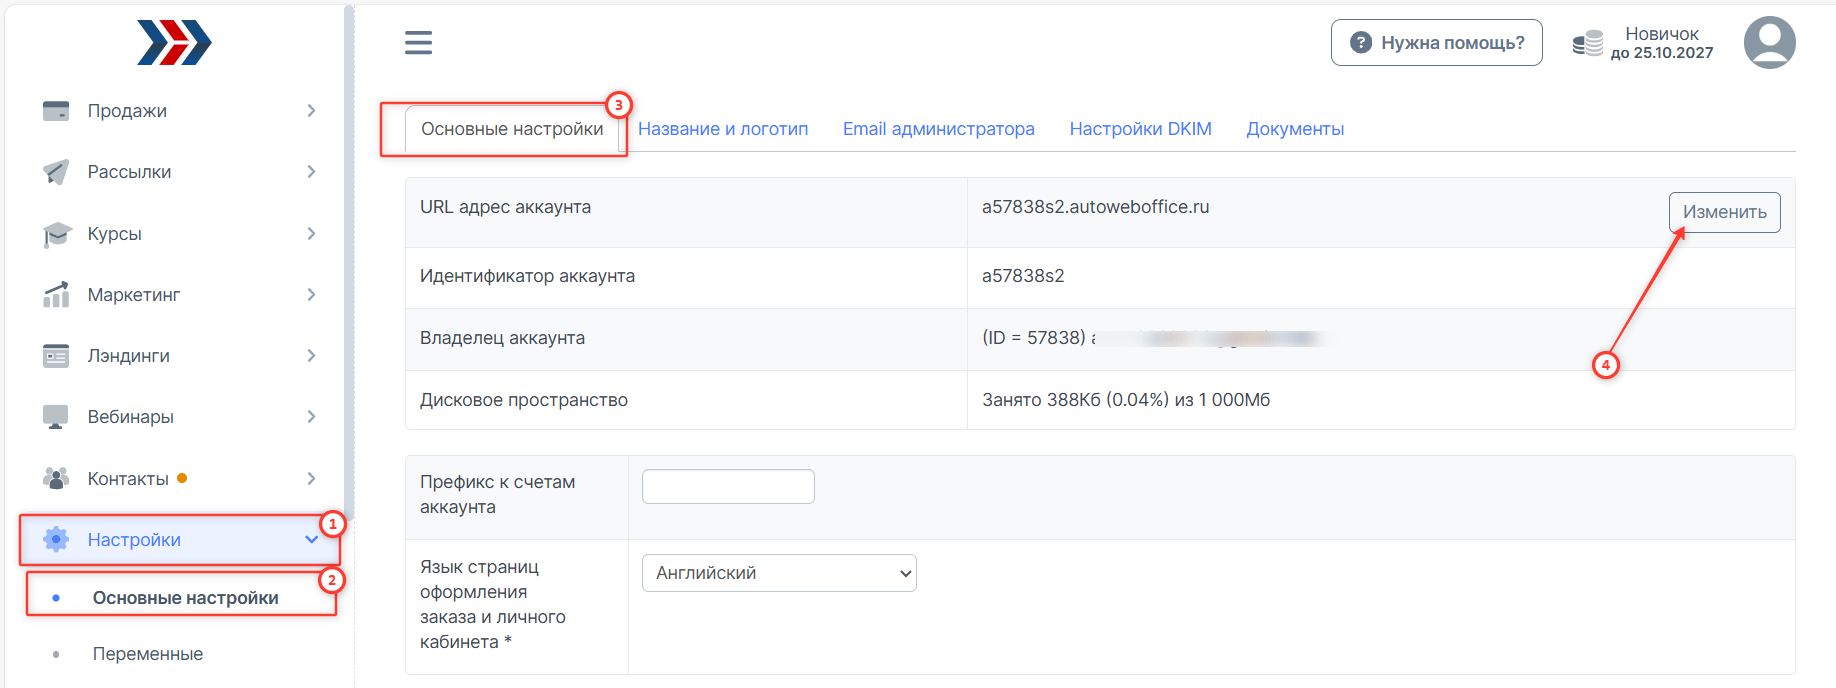This screenshot has width=1836, height=688.
Task: Focus the invoice prefix input field
Action: 728,487
